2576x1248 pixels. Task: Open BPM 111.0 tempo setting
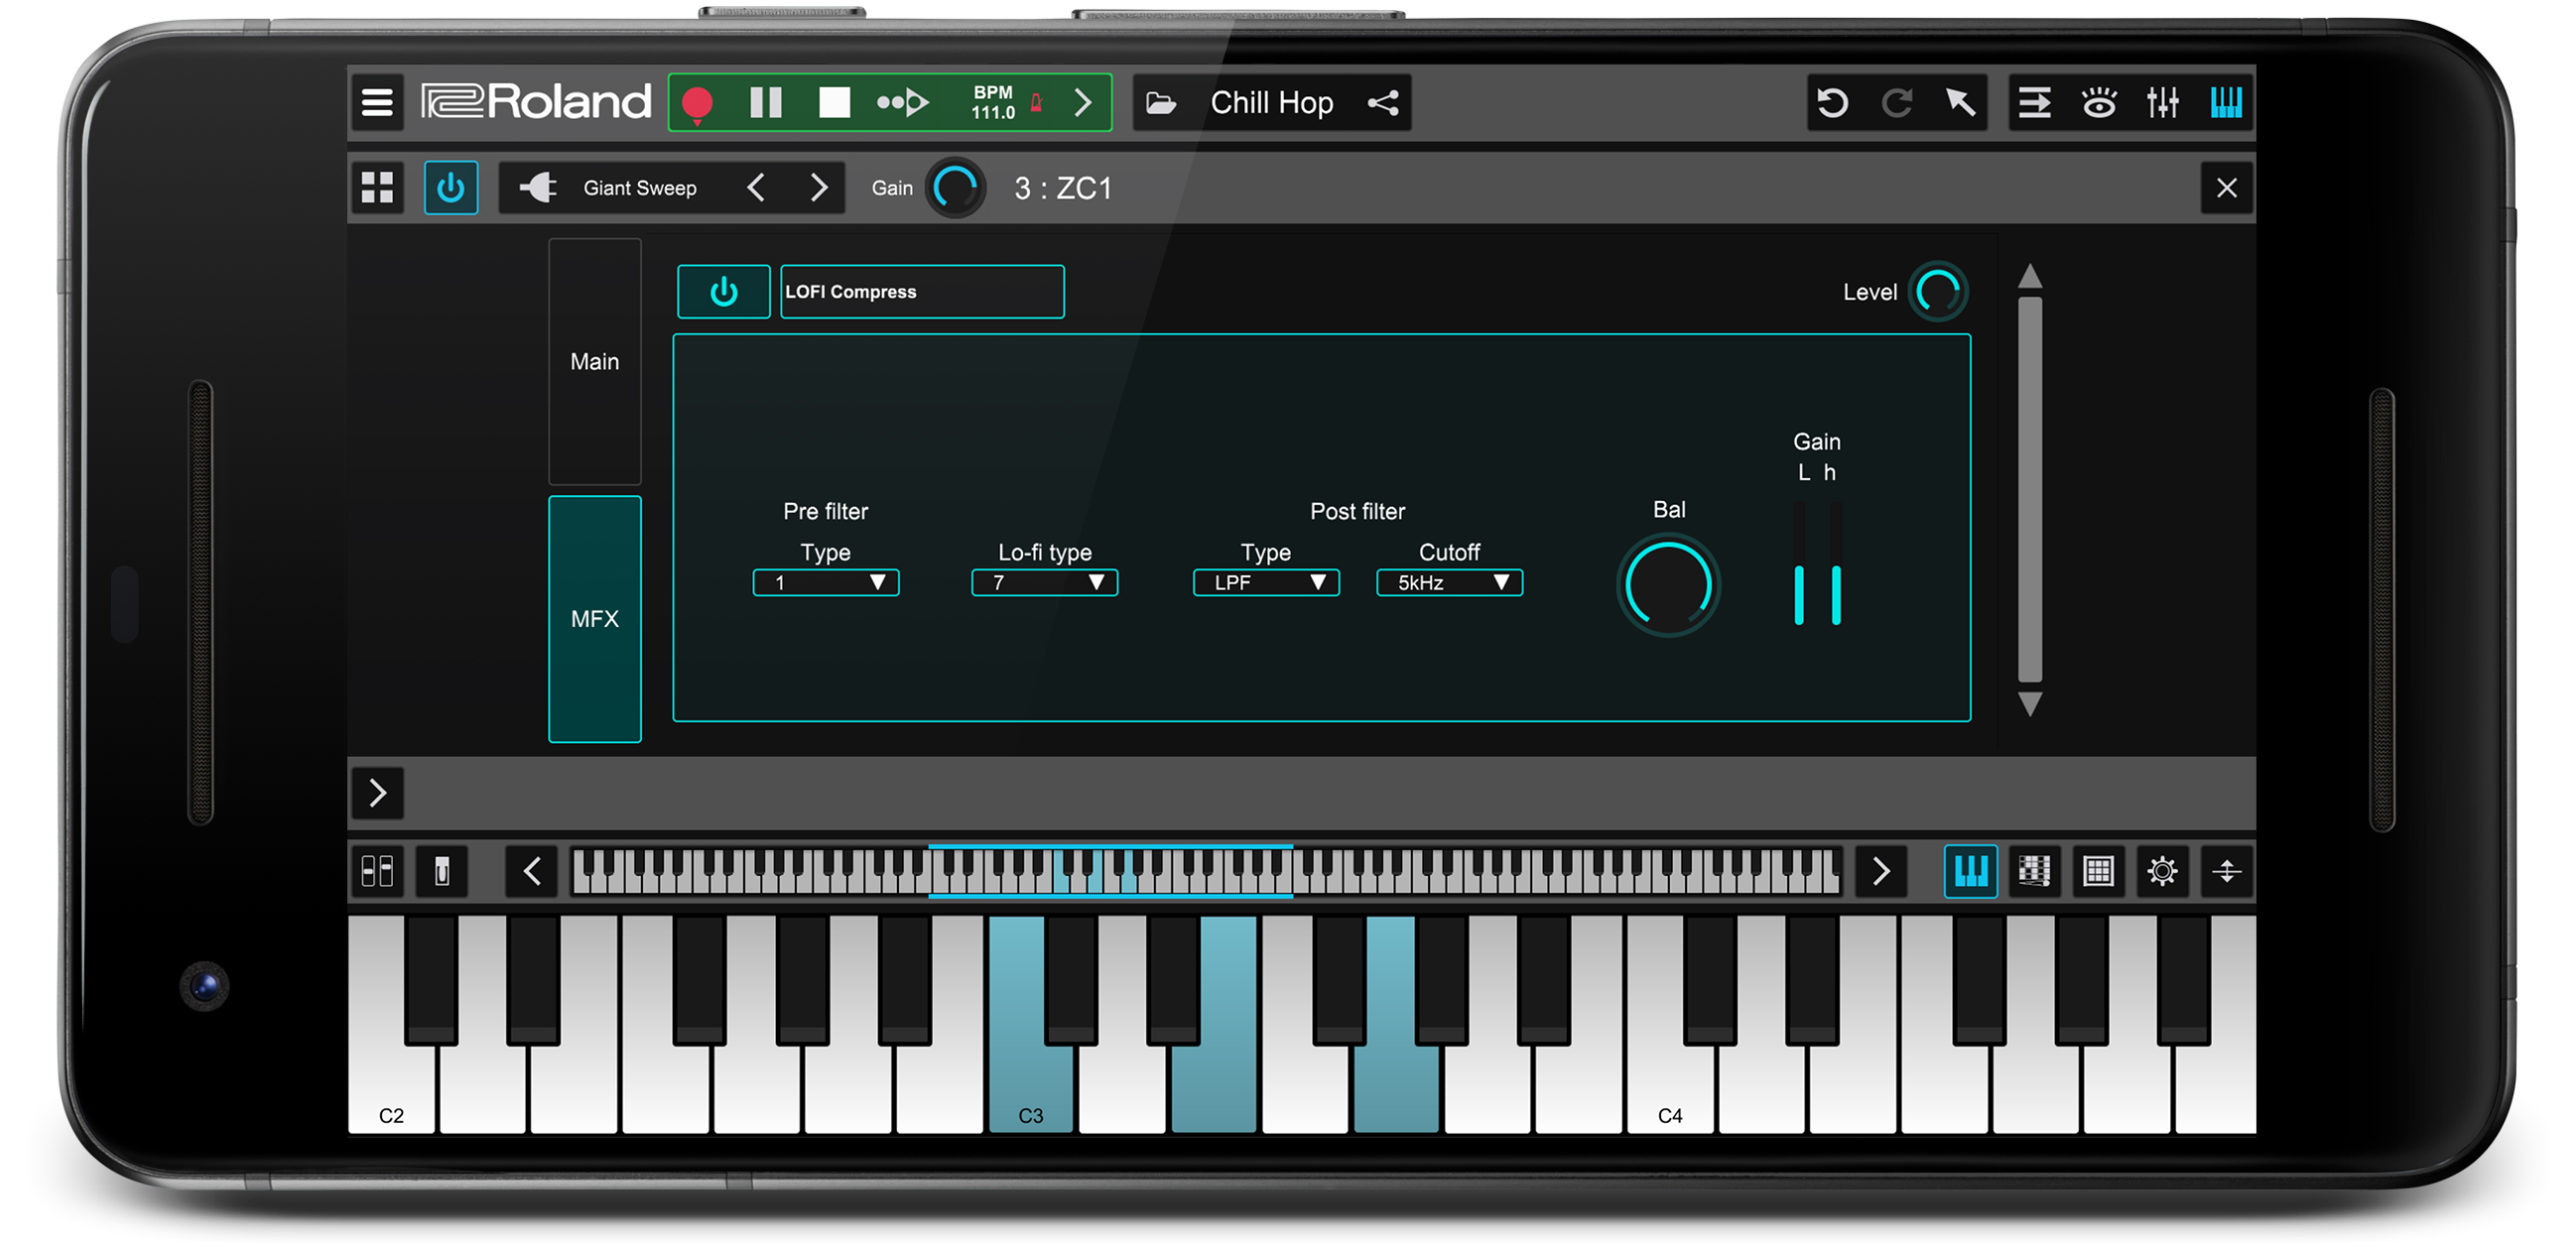point(993,102)
